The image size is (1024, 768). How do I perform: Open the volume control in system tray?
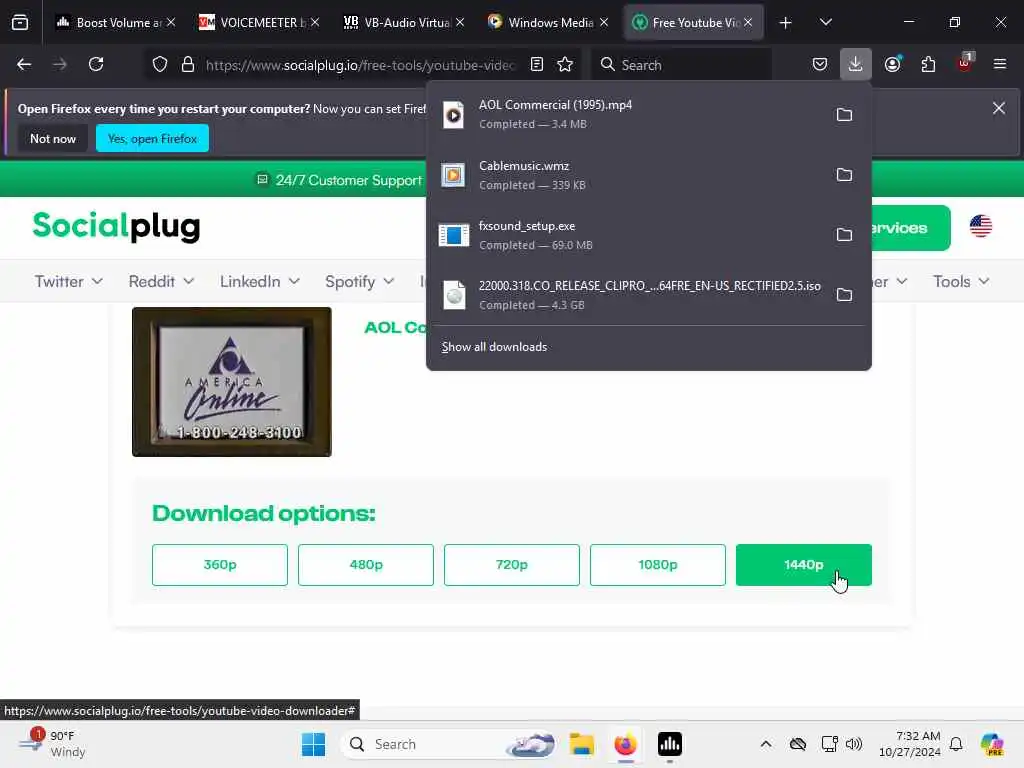(x=854, y=744)
